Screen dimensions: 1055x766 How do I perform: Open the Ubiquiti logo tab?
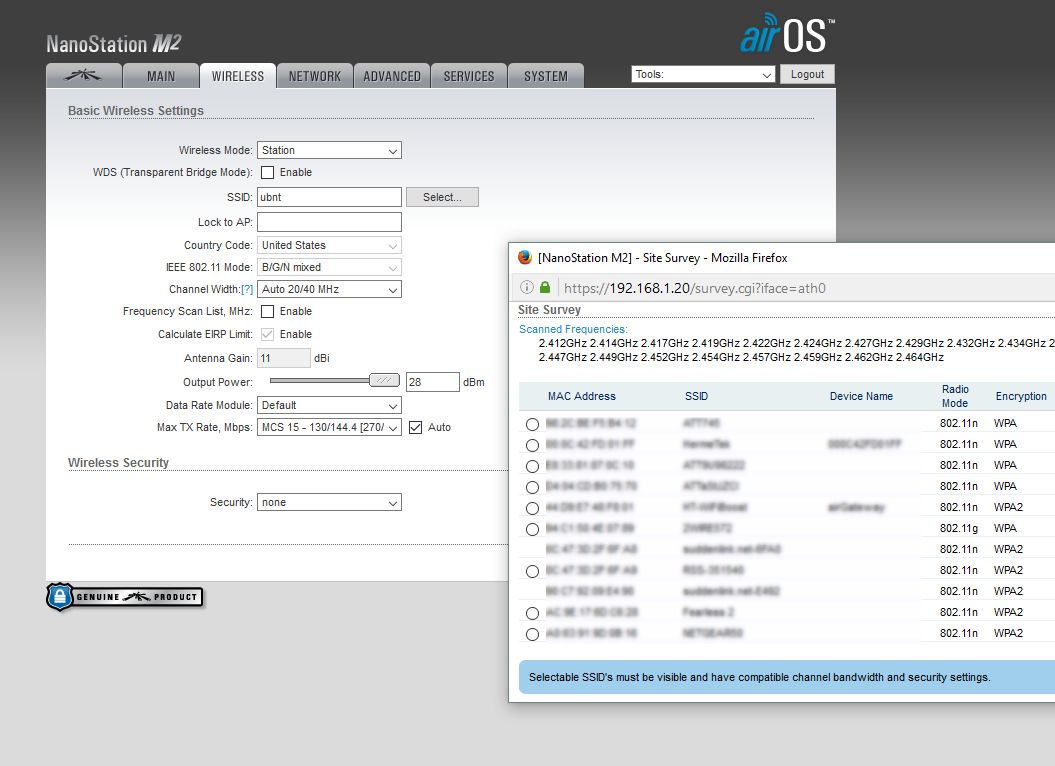coord(83,76)
